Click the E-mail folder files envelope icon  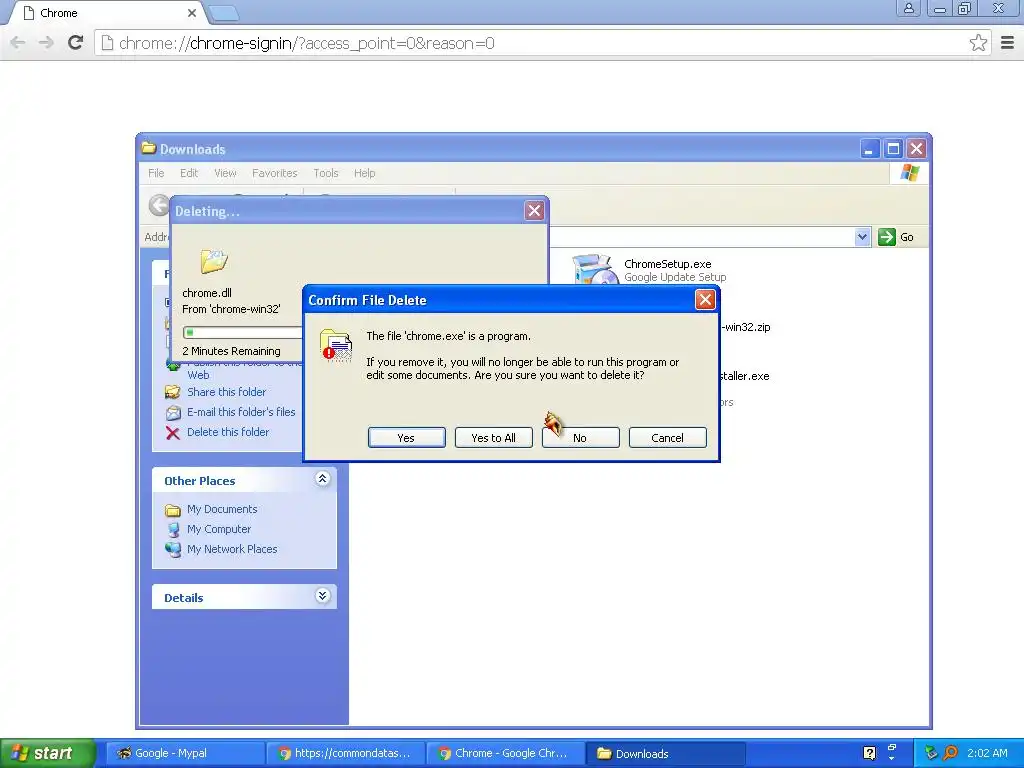(173, 413)
